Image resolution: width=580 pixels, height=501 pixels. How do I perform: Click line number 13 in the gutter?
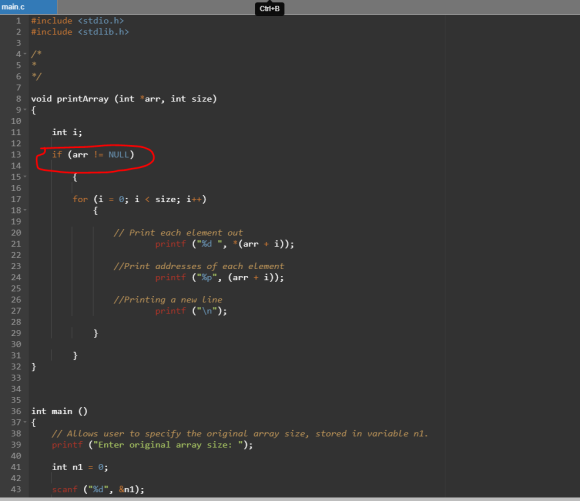click(x=16, y=155)
